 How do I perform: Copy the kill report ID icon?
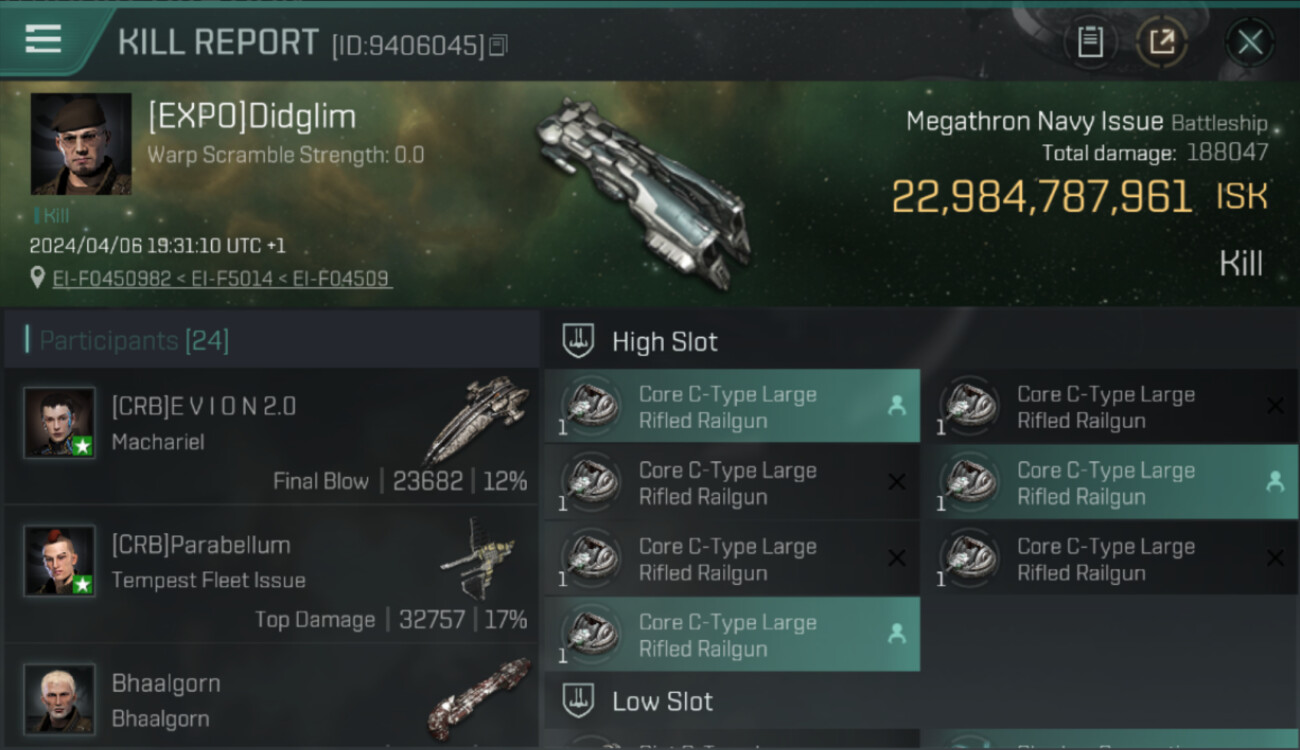pos(498,45)
